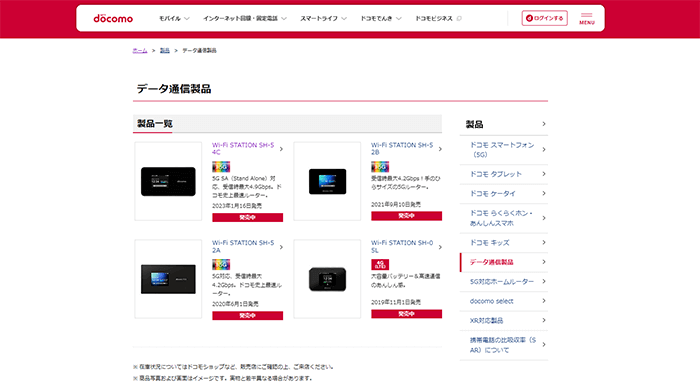The image size is (700, 390).
Task: Expand the モバイル dropdown menu
Action: [174, 18]
